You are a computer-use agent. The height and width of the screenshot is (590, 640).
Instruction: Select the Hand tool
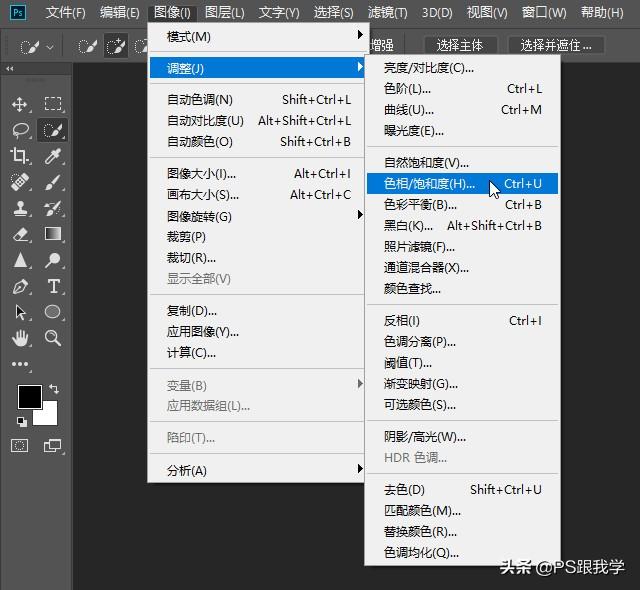(20, 338)
